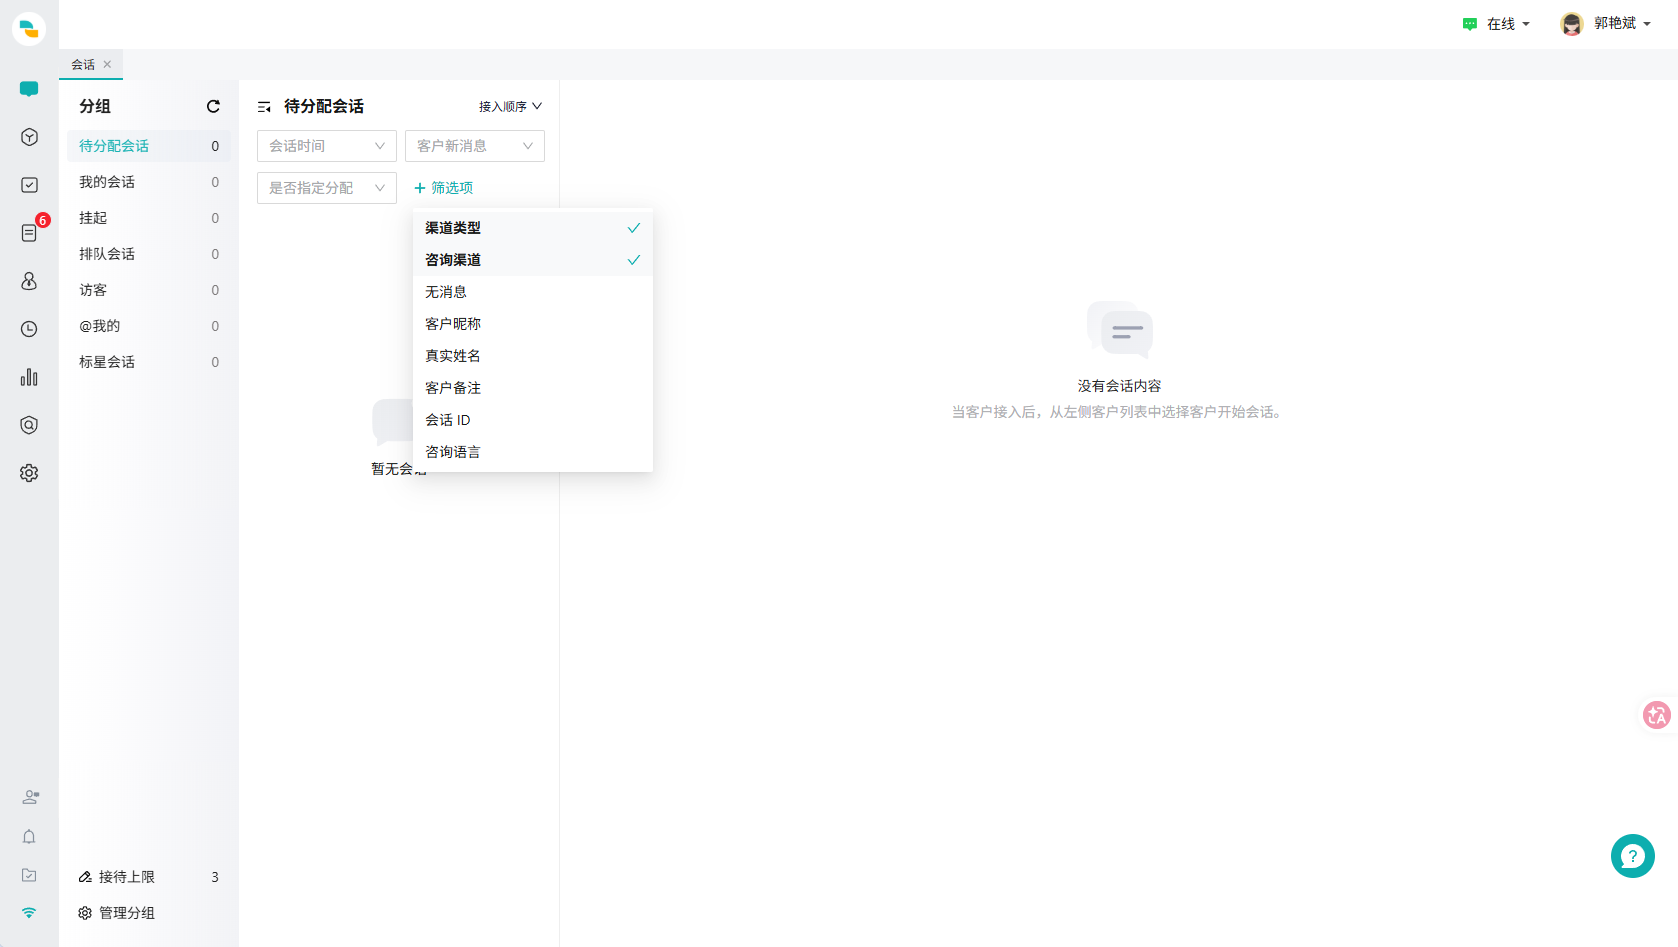Viewport: 1678px width, 947px height.
Task: Select the 标星会话 group
Action: point(149,362)
